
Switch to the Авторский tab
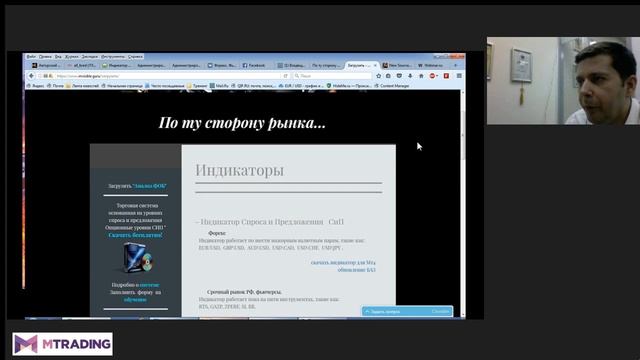pyautogui.click(x=47, y=65)
